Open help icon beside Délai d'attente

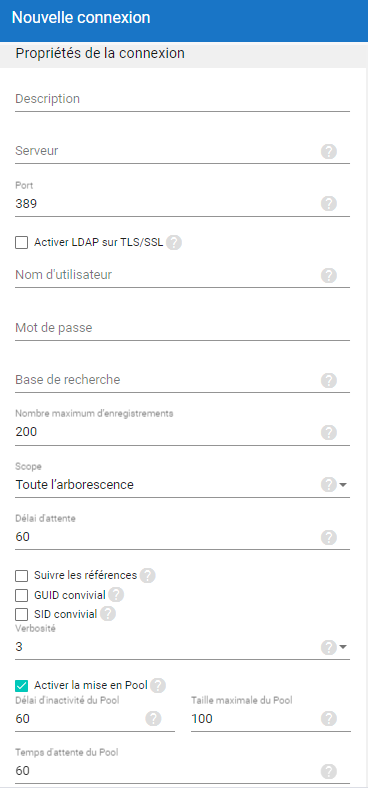[328, 537]
